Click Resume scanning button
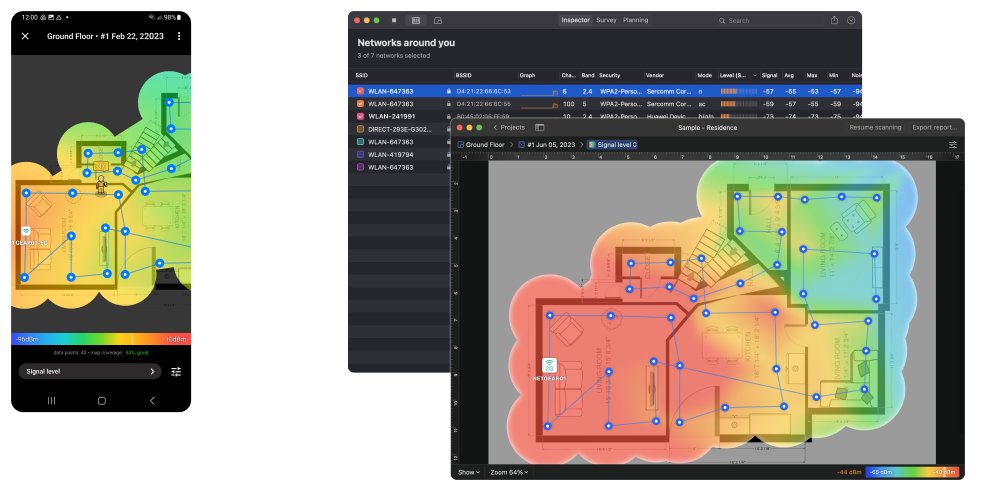 click(x=875, y=128)
